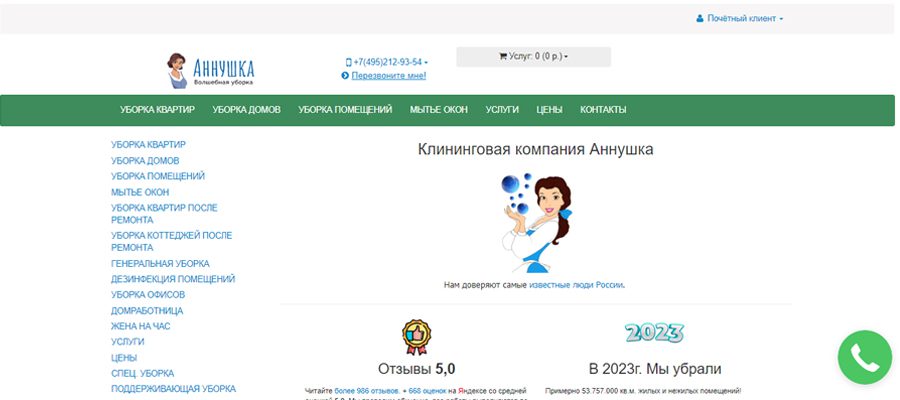Click the arrow icon before Перезвоните мне
The height and width of the screenshot is (400, 900).
click(345, 76)
